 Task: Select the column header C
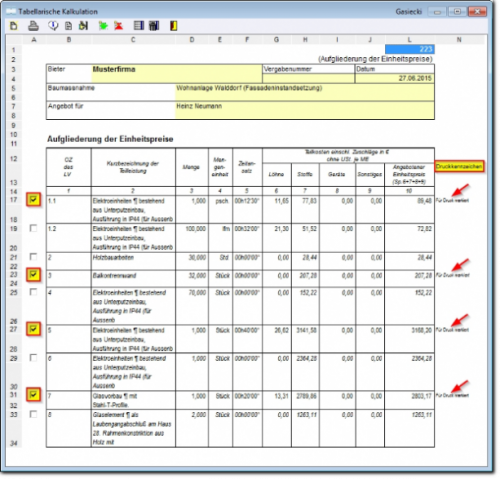(133, 40)
